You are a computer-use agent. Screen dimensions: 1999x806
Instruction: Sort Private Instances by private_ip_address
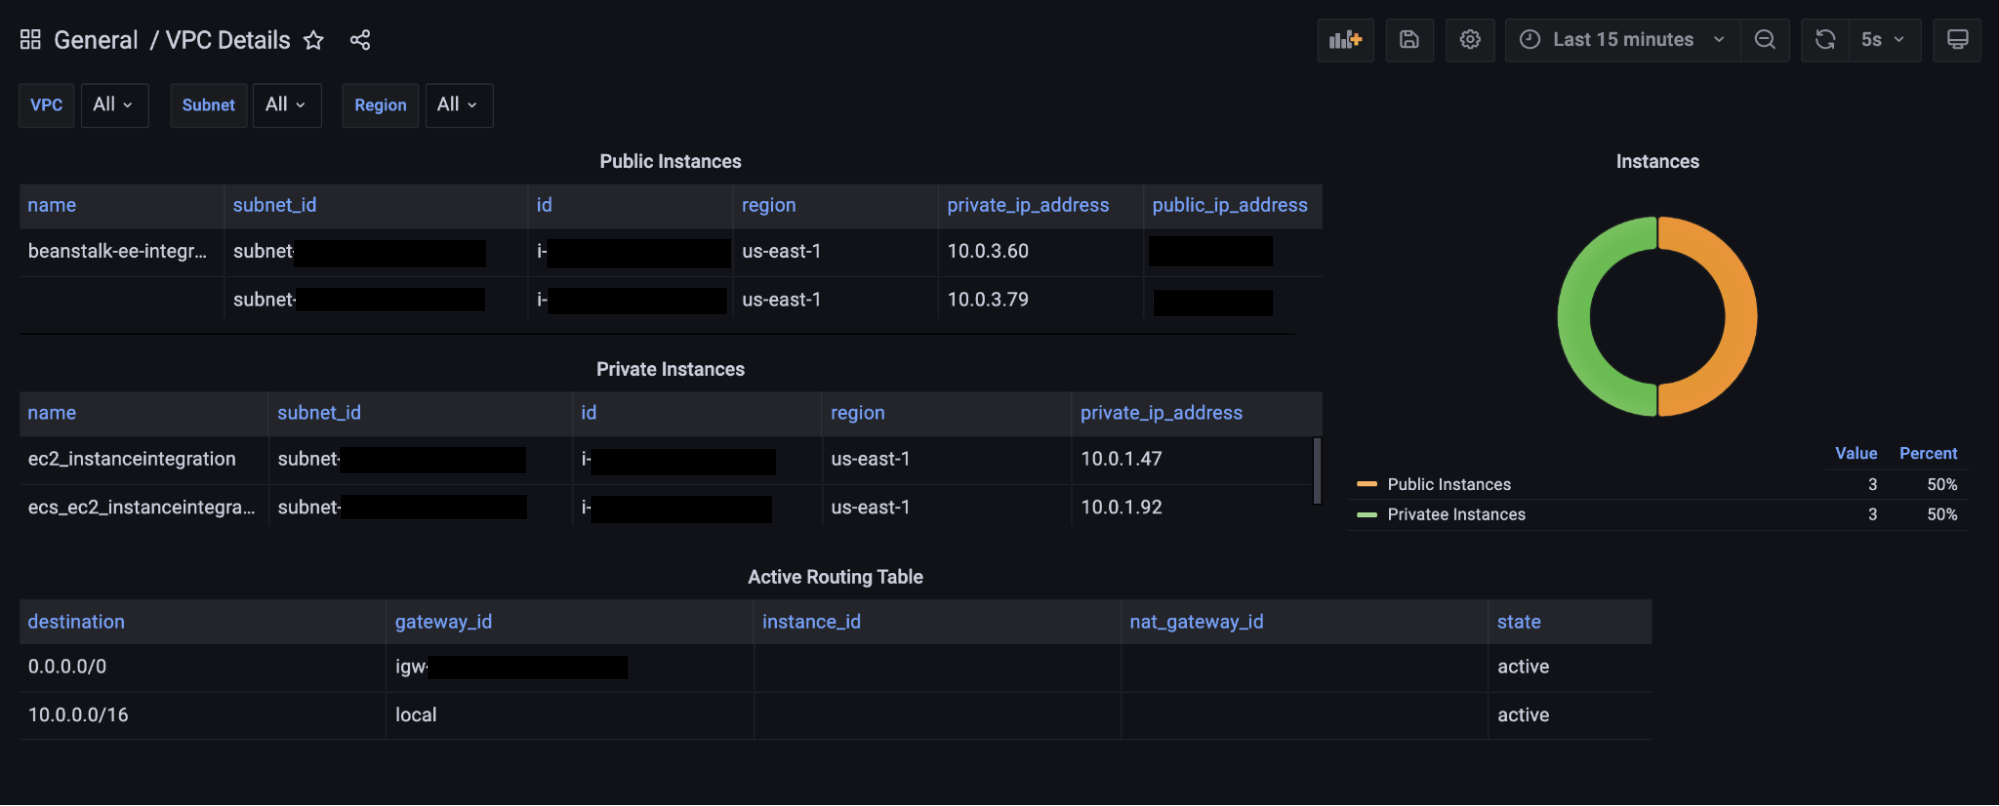tap(1161, 413)
